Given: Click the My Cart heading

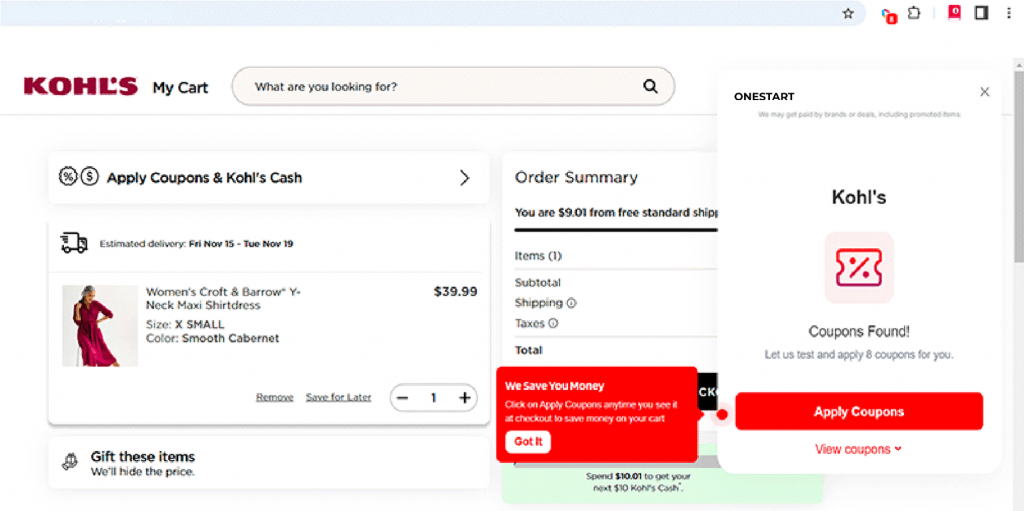Looking at the screenshot, I should (180, 88).
